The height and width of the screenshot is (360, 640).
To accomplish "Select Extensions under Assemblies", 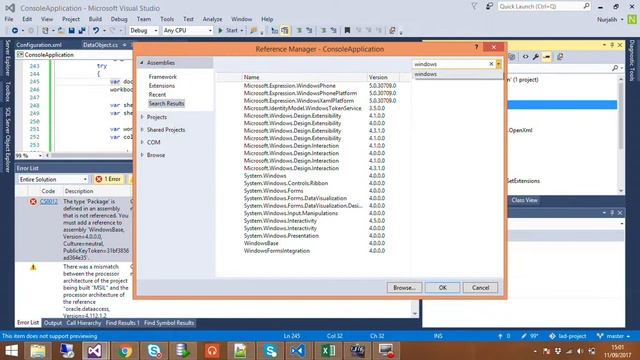I will 162,86.
